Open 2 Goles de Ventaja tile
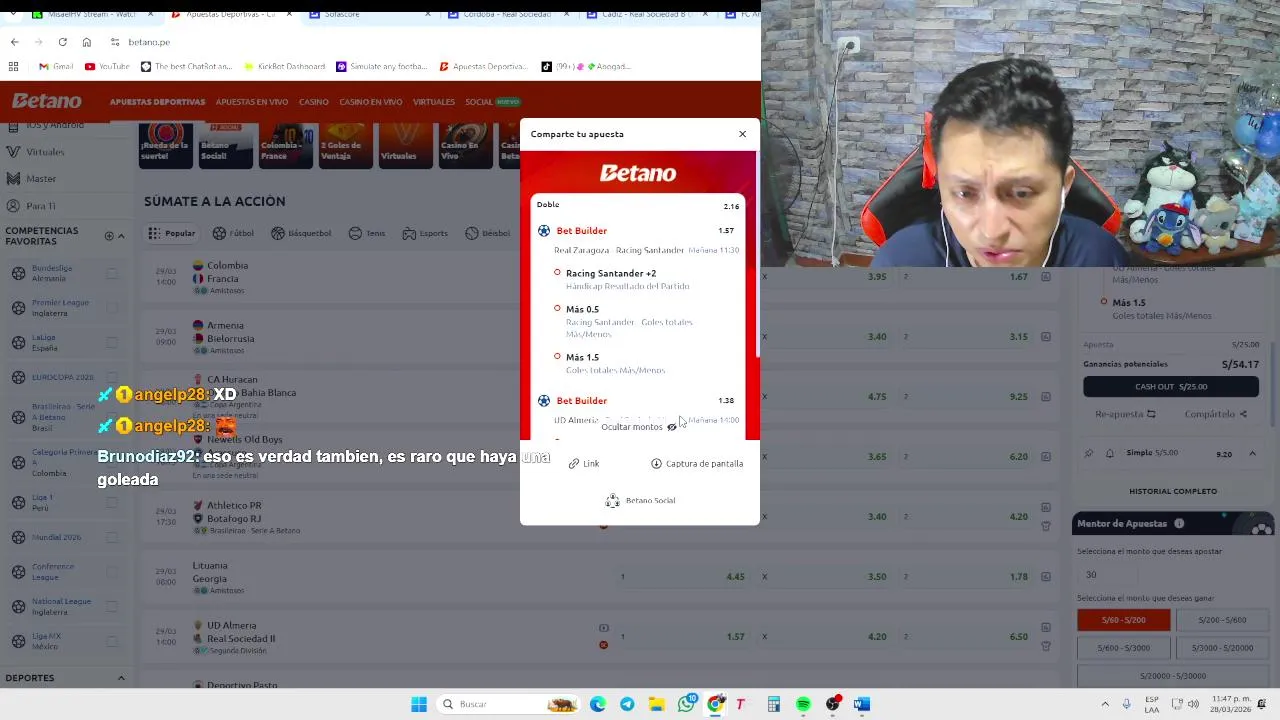Image resolution: width=1280 pixels, height=720 pixels. pos(345,145)
